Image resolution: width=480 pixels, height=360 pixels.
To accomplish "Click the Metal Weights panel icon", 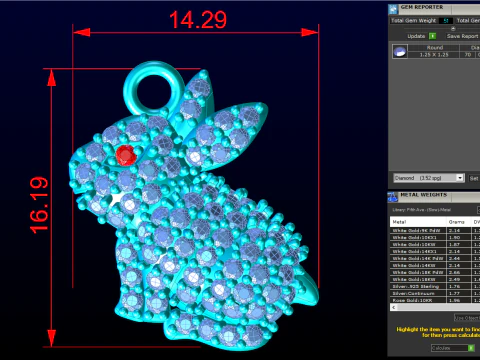I will pos(393,197).
